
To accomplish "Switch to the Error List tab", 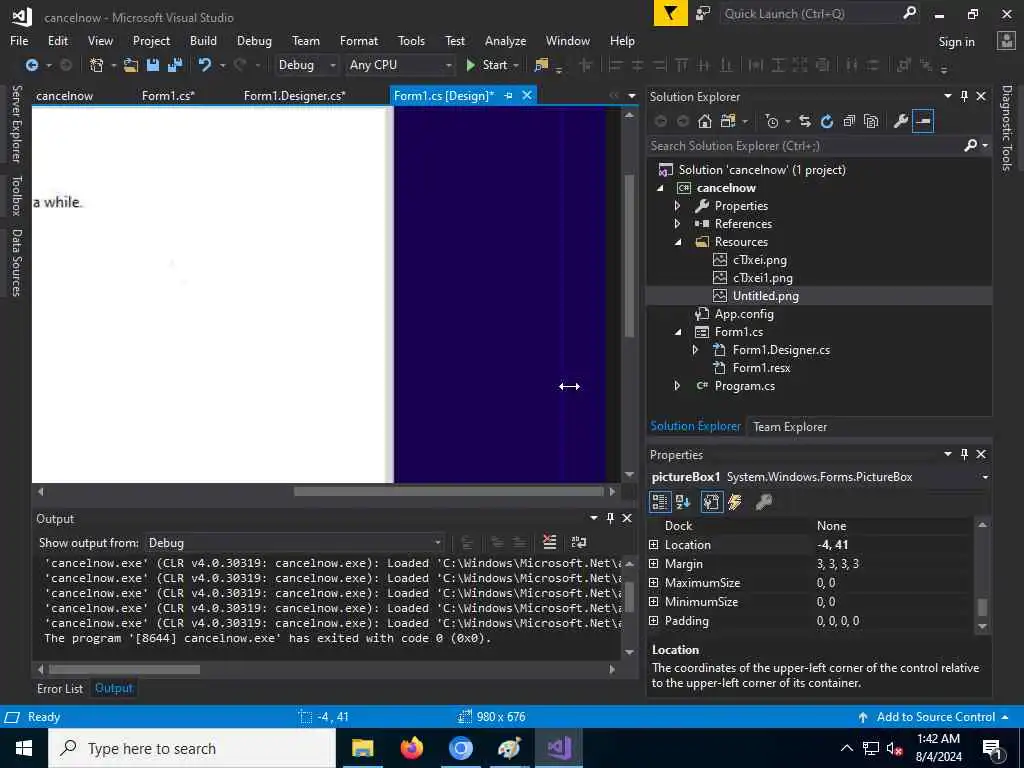I will pyautogui.click(x=60, y=688).
